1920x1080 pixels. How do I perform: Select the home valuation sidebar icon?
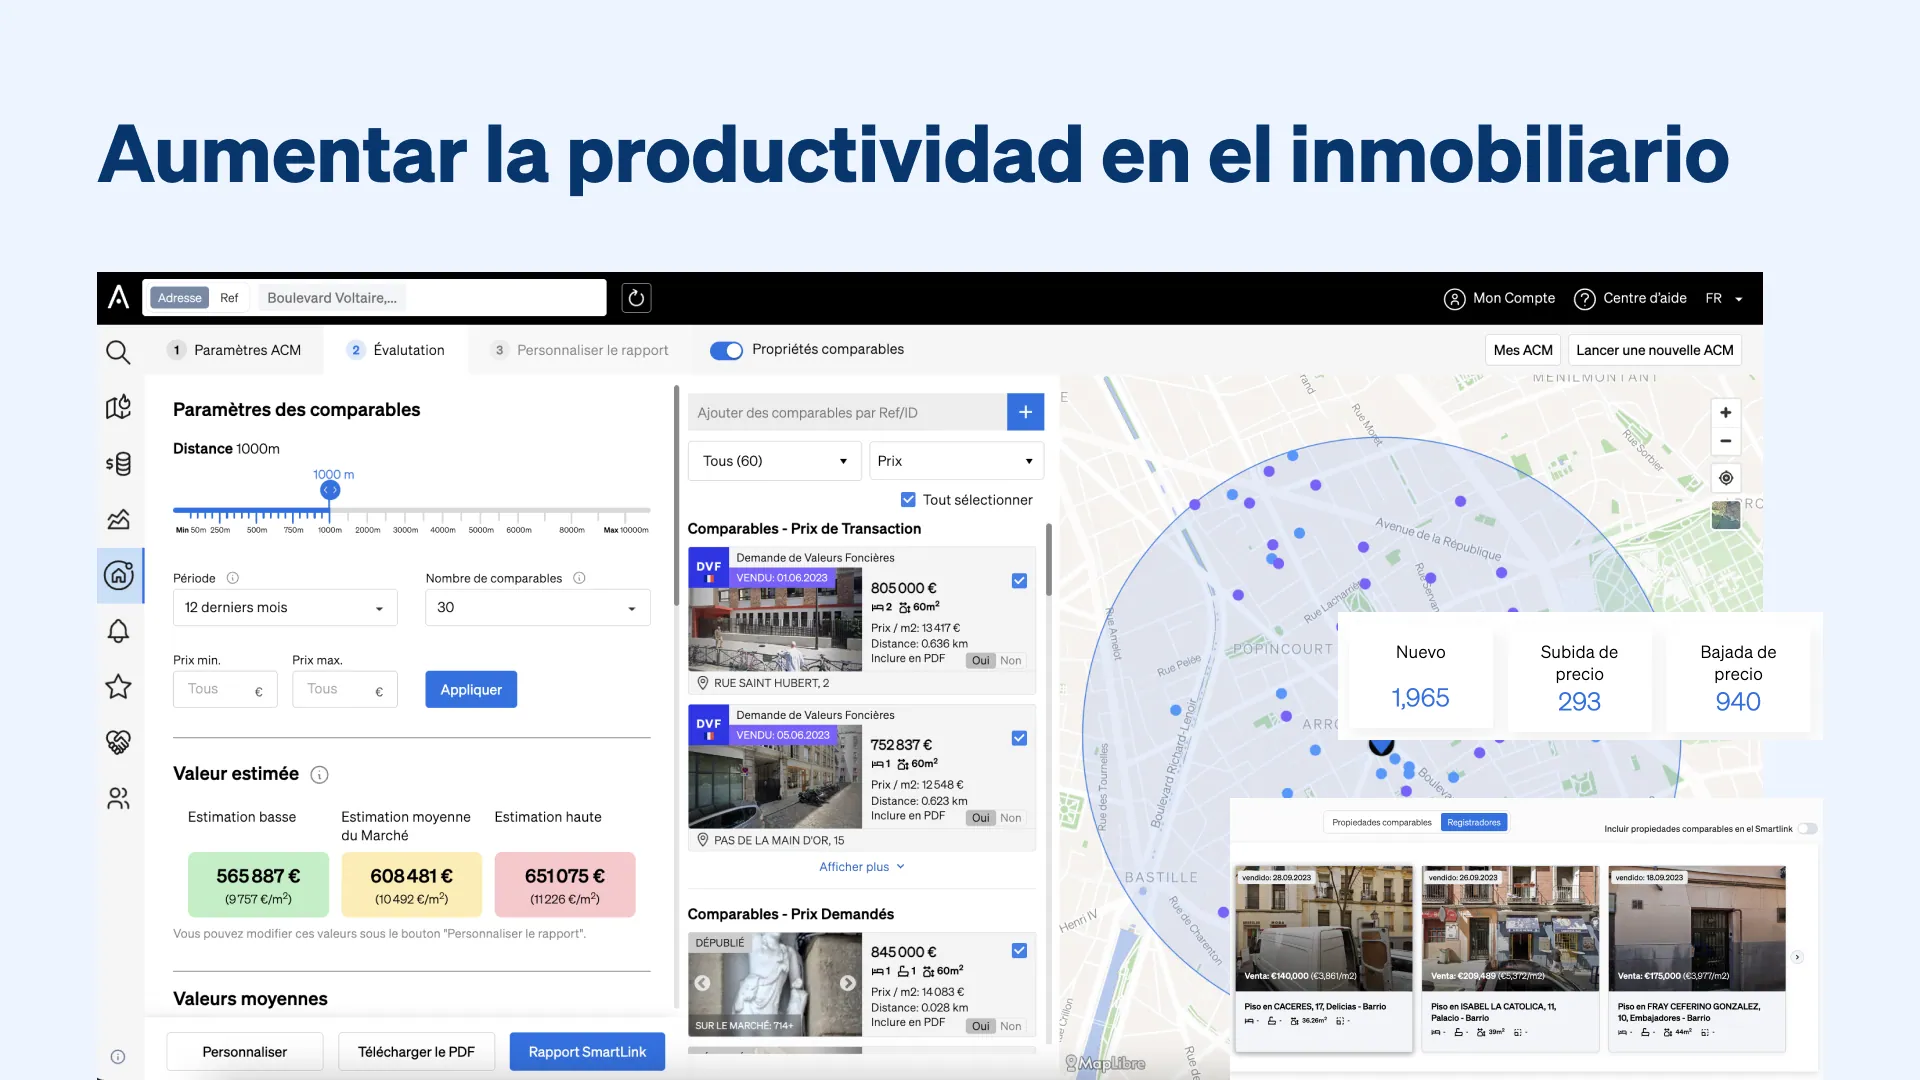coord(119,575)
